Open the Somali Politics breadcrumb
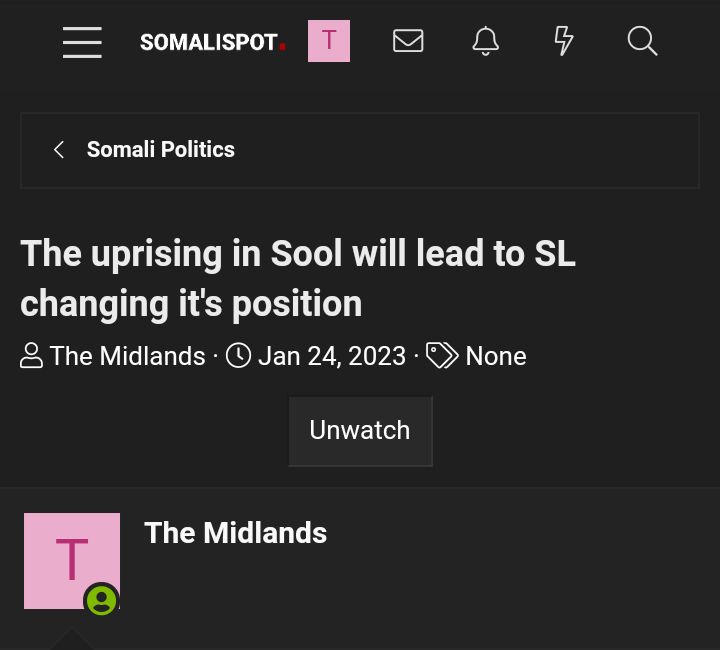This screenshot has width=720, height=650. click(161, 149)
